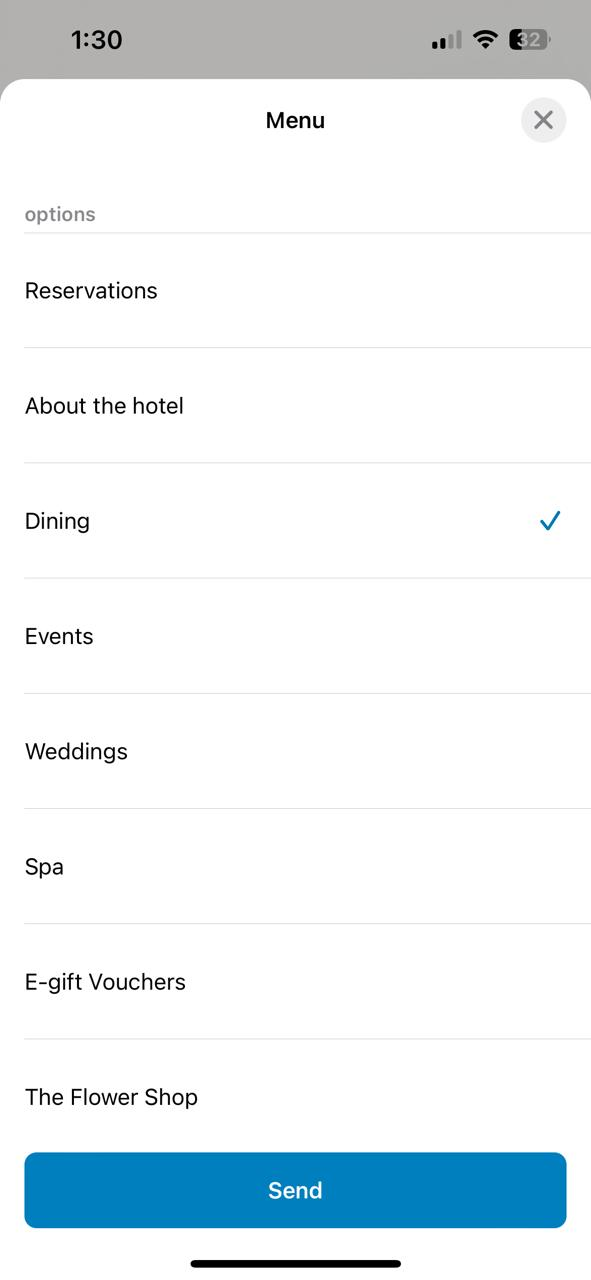
Task: Tap the Wi-Fi status icon
Action: tap(486, 40)
